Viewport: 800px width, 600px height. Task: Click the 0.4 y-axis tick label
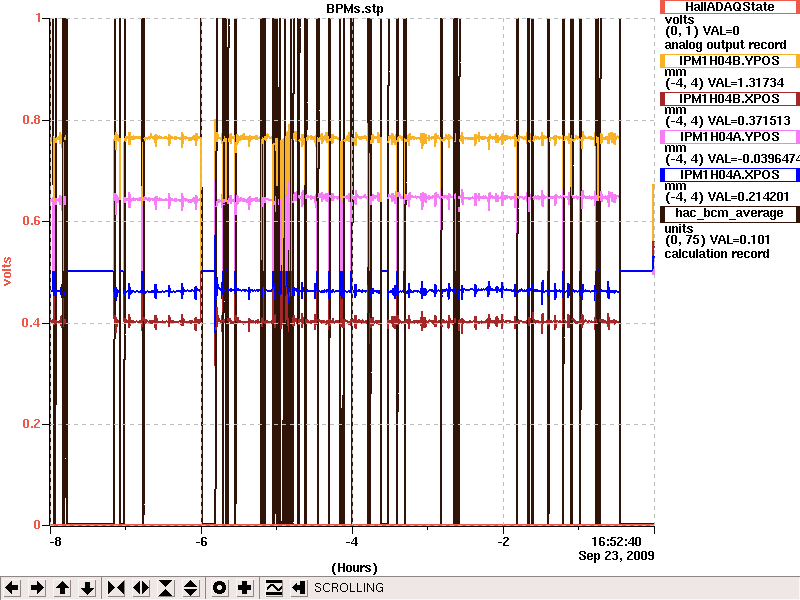point(32,323)
